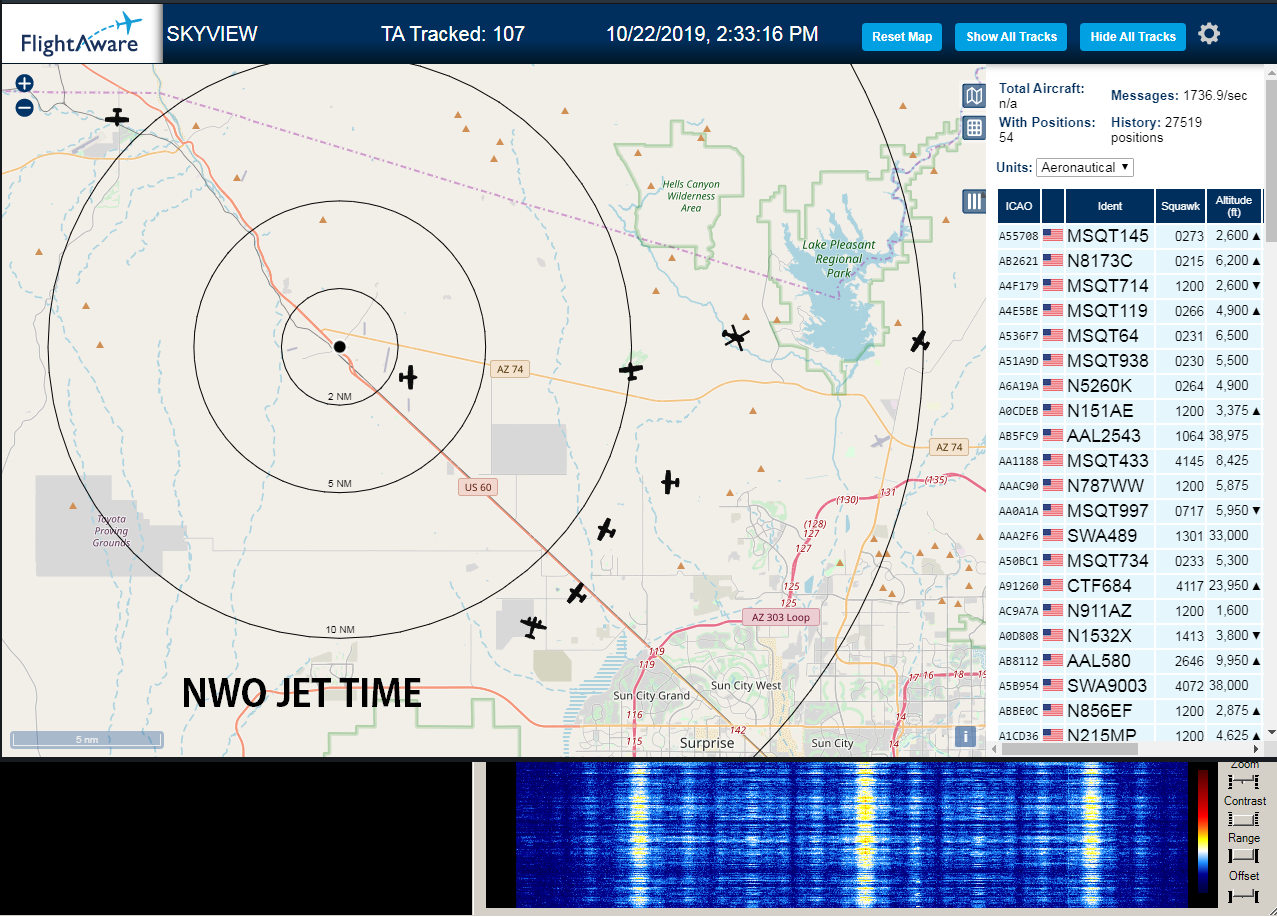1277x917 pixels.
Task: Select the aircraft sitting on the 10 NM ring's east edge
Action: (630, 370)
